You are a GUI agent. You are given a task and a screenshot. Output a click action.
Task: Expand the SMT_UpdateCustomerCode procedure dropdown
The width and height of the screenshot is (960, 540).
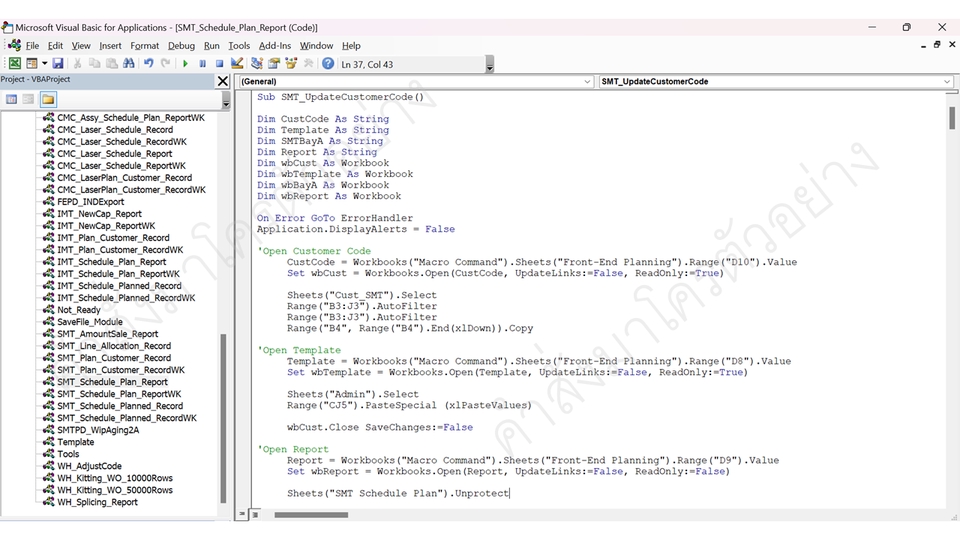947,81
